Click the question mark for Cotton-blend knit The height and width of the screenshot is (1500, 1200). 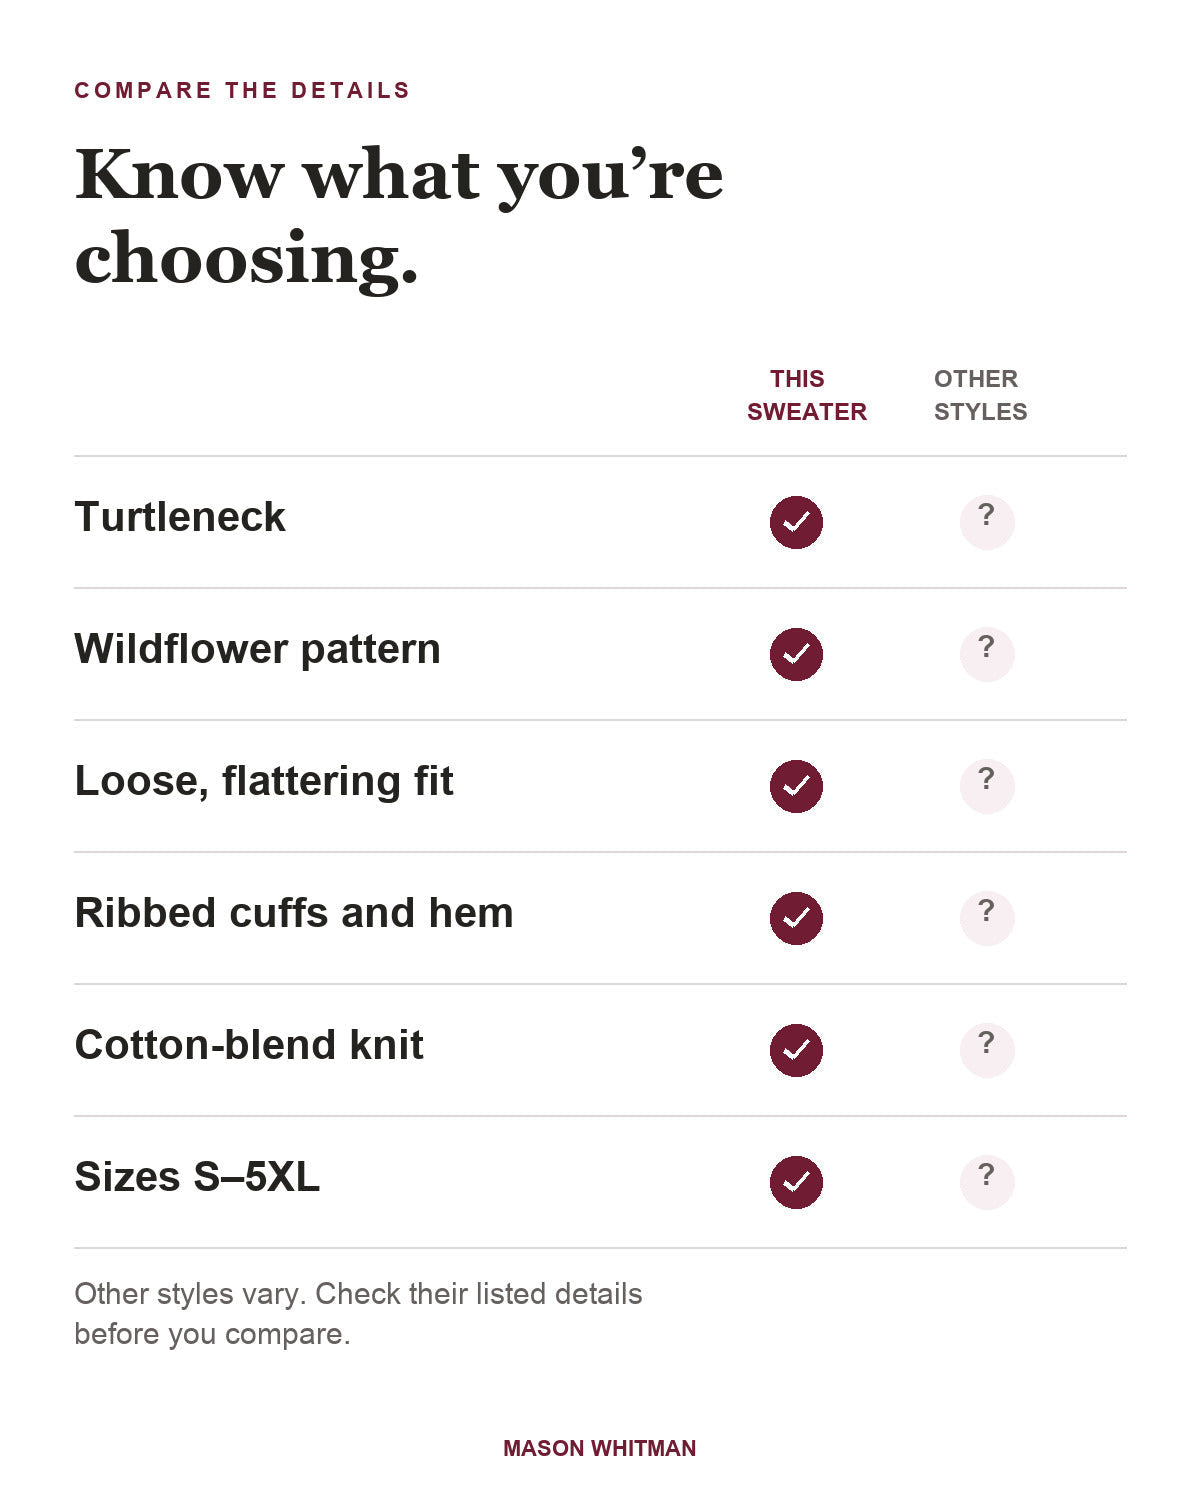coord(987,1050)
